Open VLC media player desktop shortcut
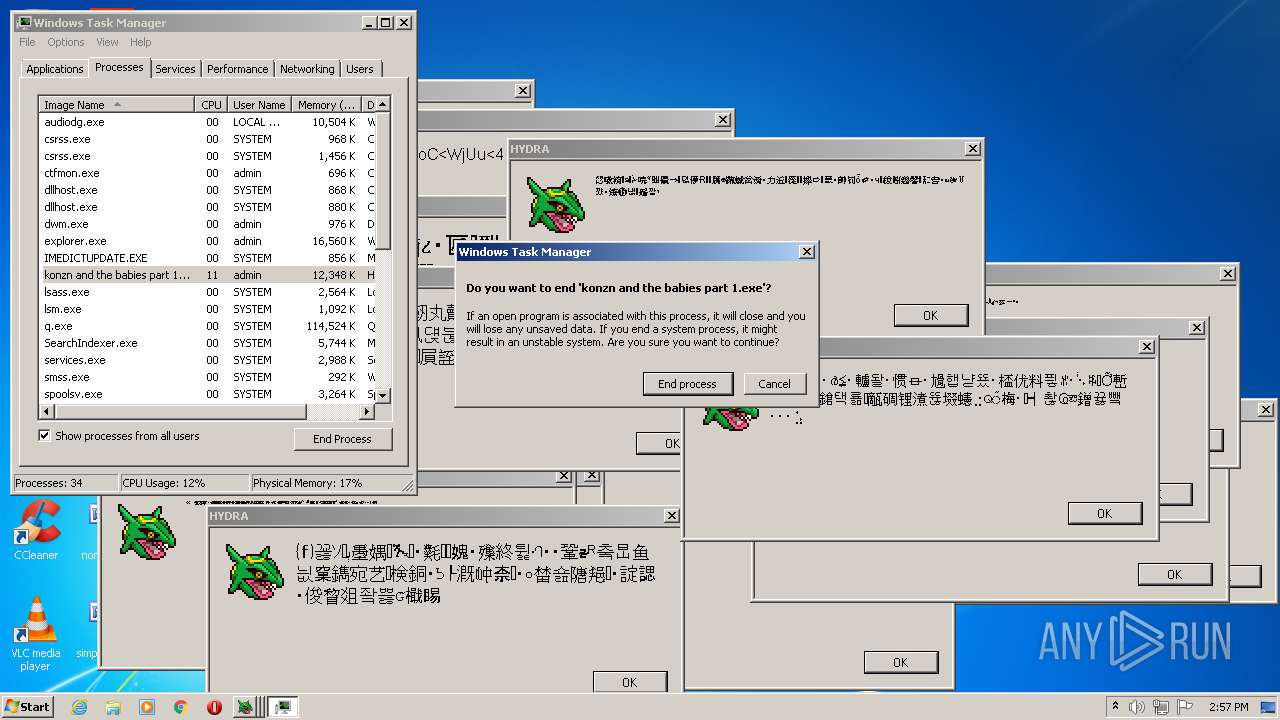The height and width of the screenshot is (720, 1280). coord(36,634)
